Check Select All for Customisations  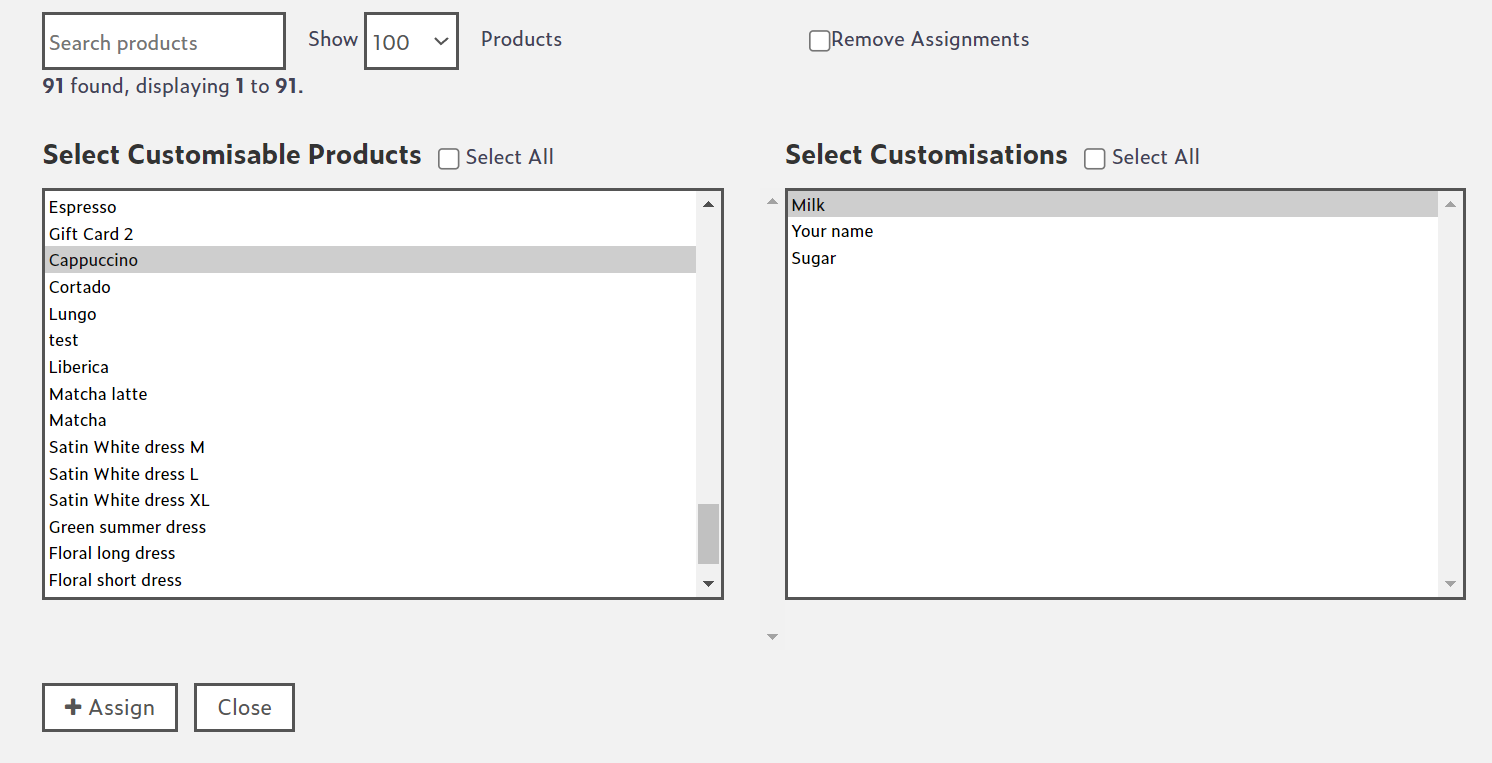pos(1095,159)
